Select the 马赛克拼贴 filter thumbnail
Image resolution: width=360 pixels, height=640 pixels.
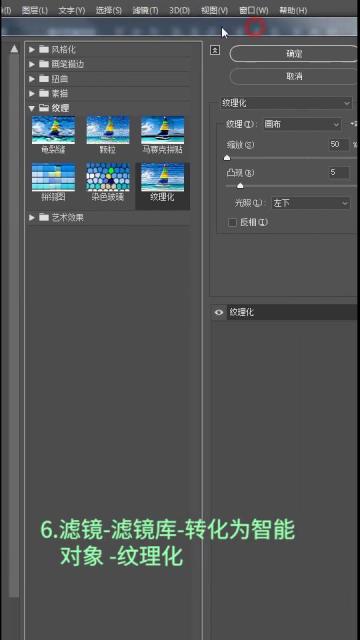162,130
